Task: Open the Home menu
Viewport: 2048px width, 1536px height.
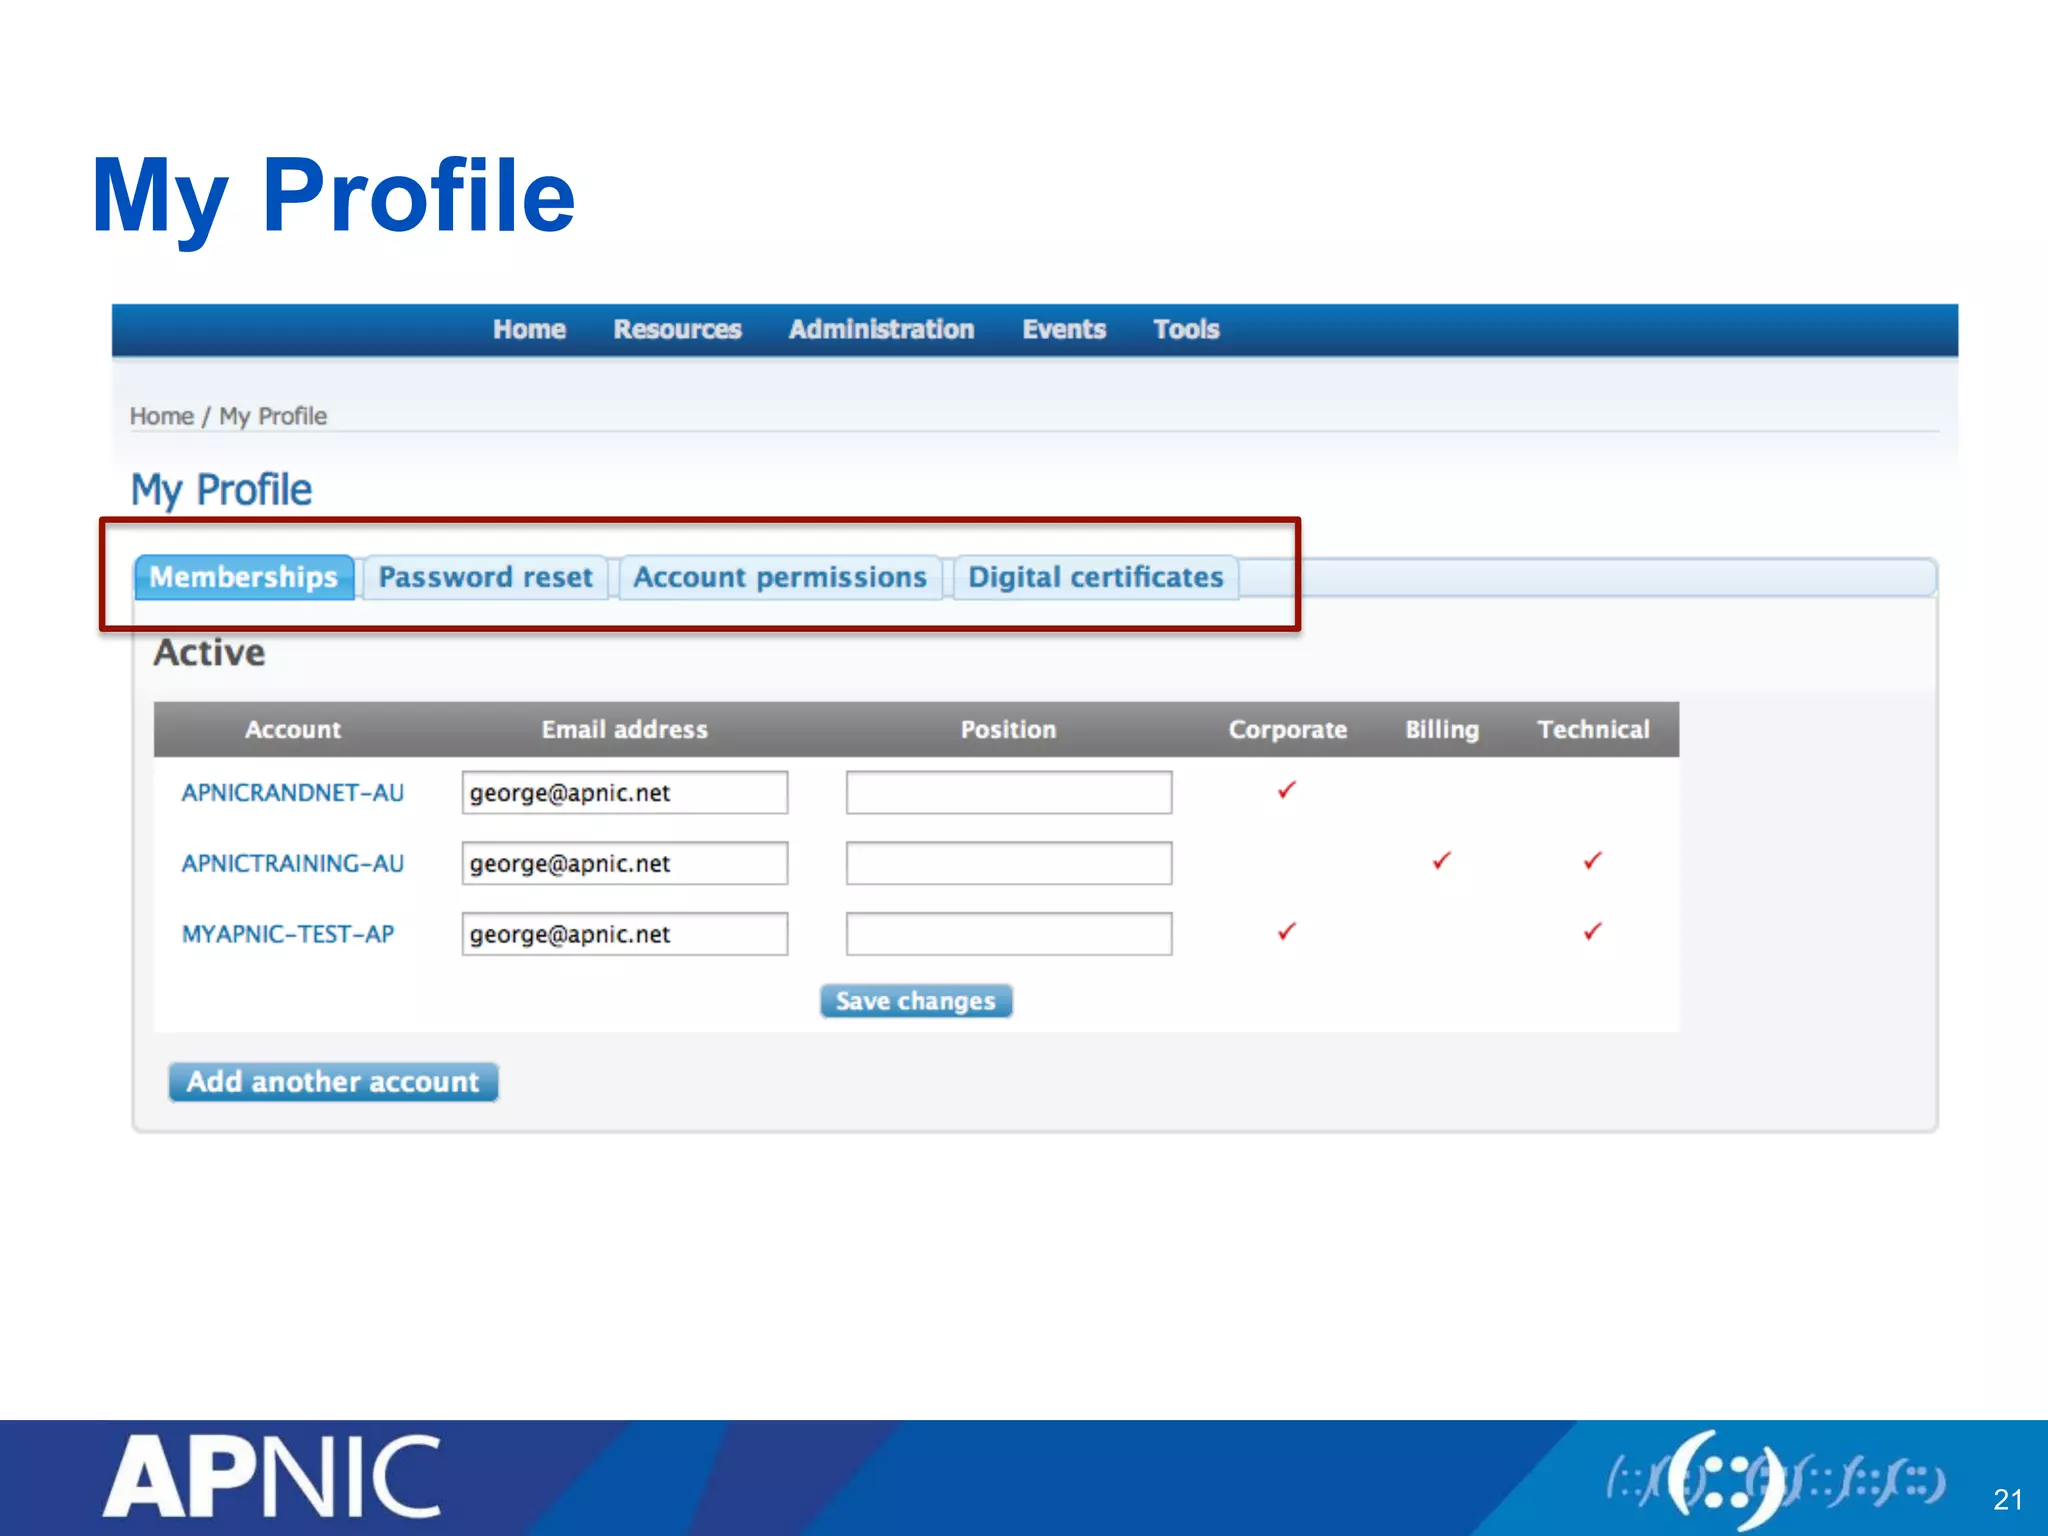Action: point(529,329)
